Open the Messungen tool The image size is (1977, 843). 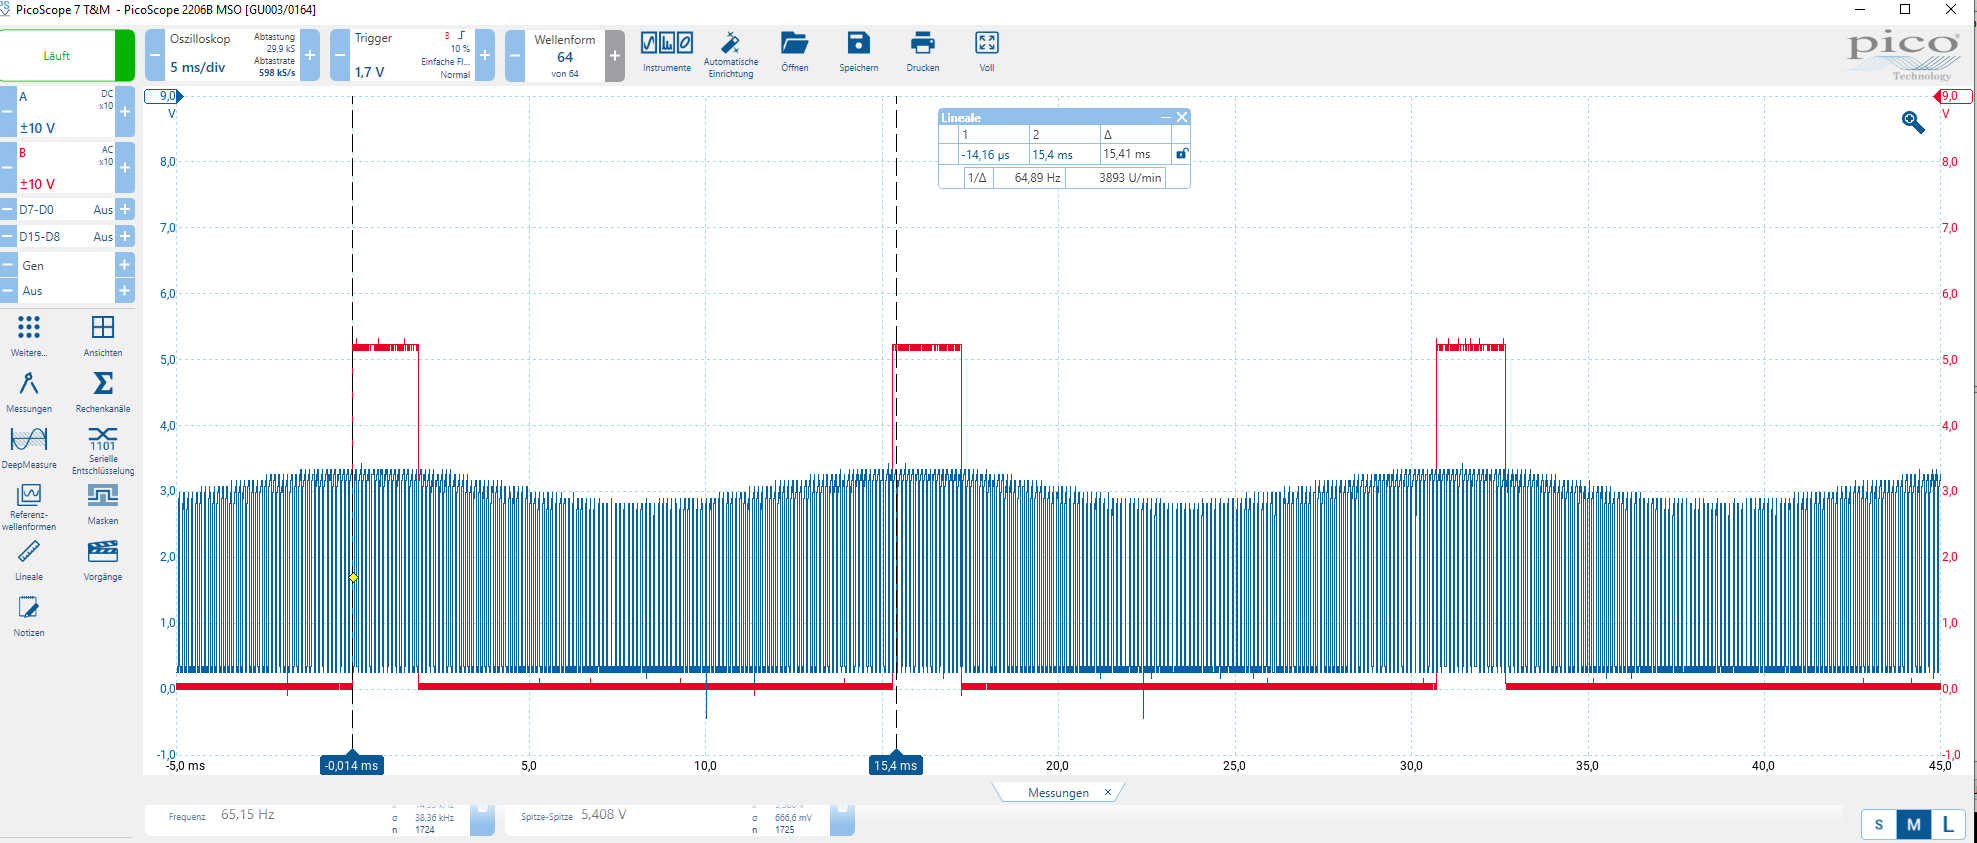click(29, 392)
